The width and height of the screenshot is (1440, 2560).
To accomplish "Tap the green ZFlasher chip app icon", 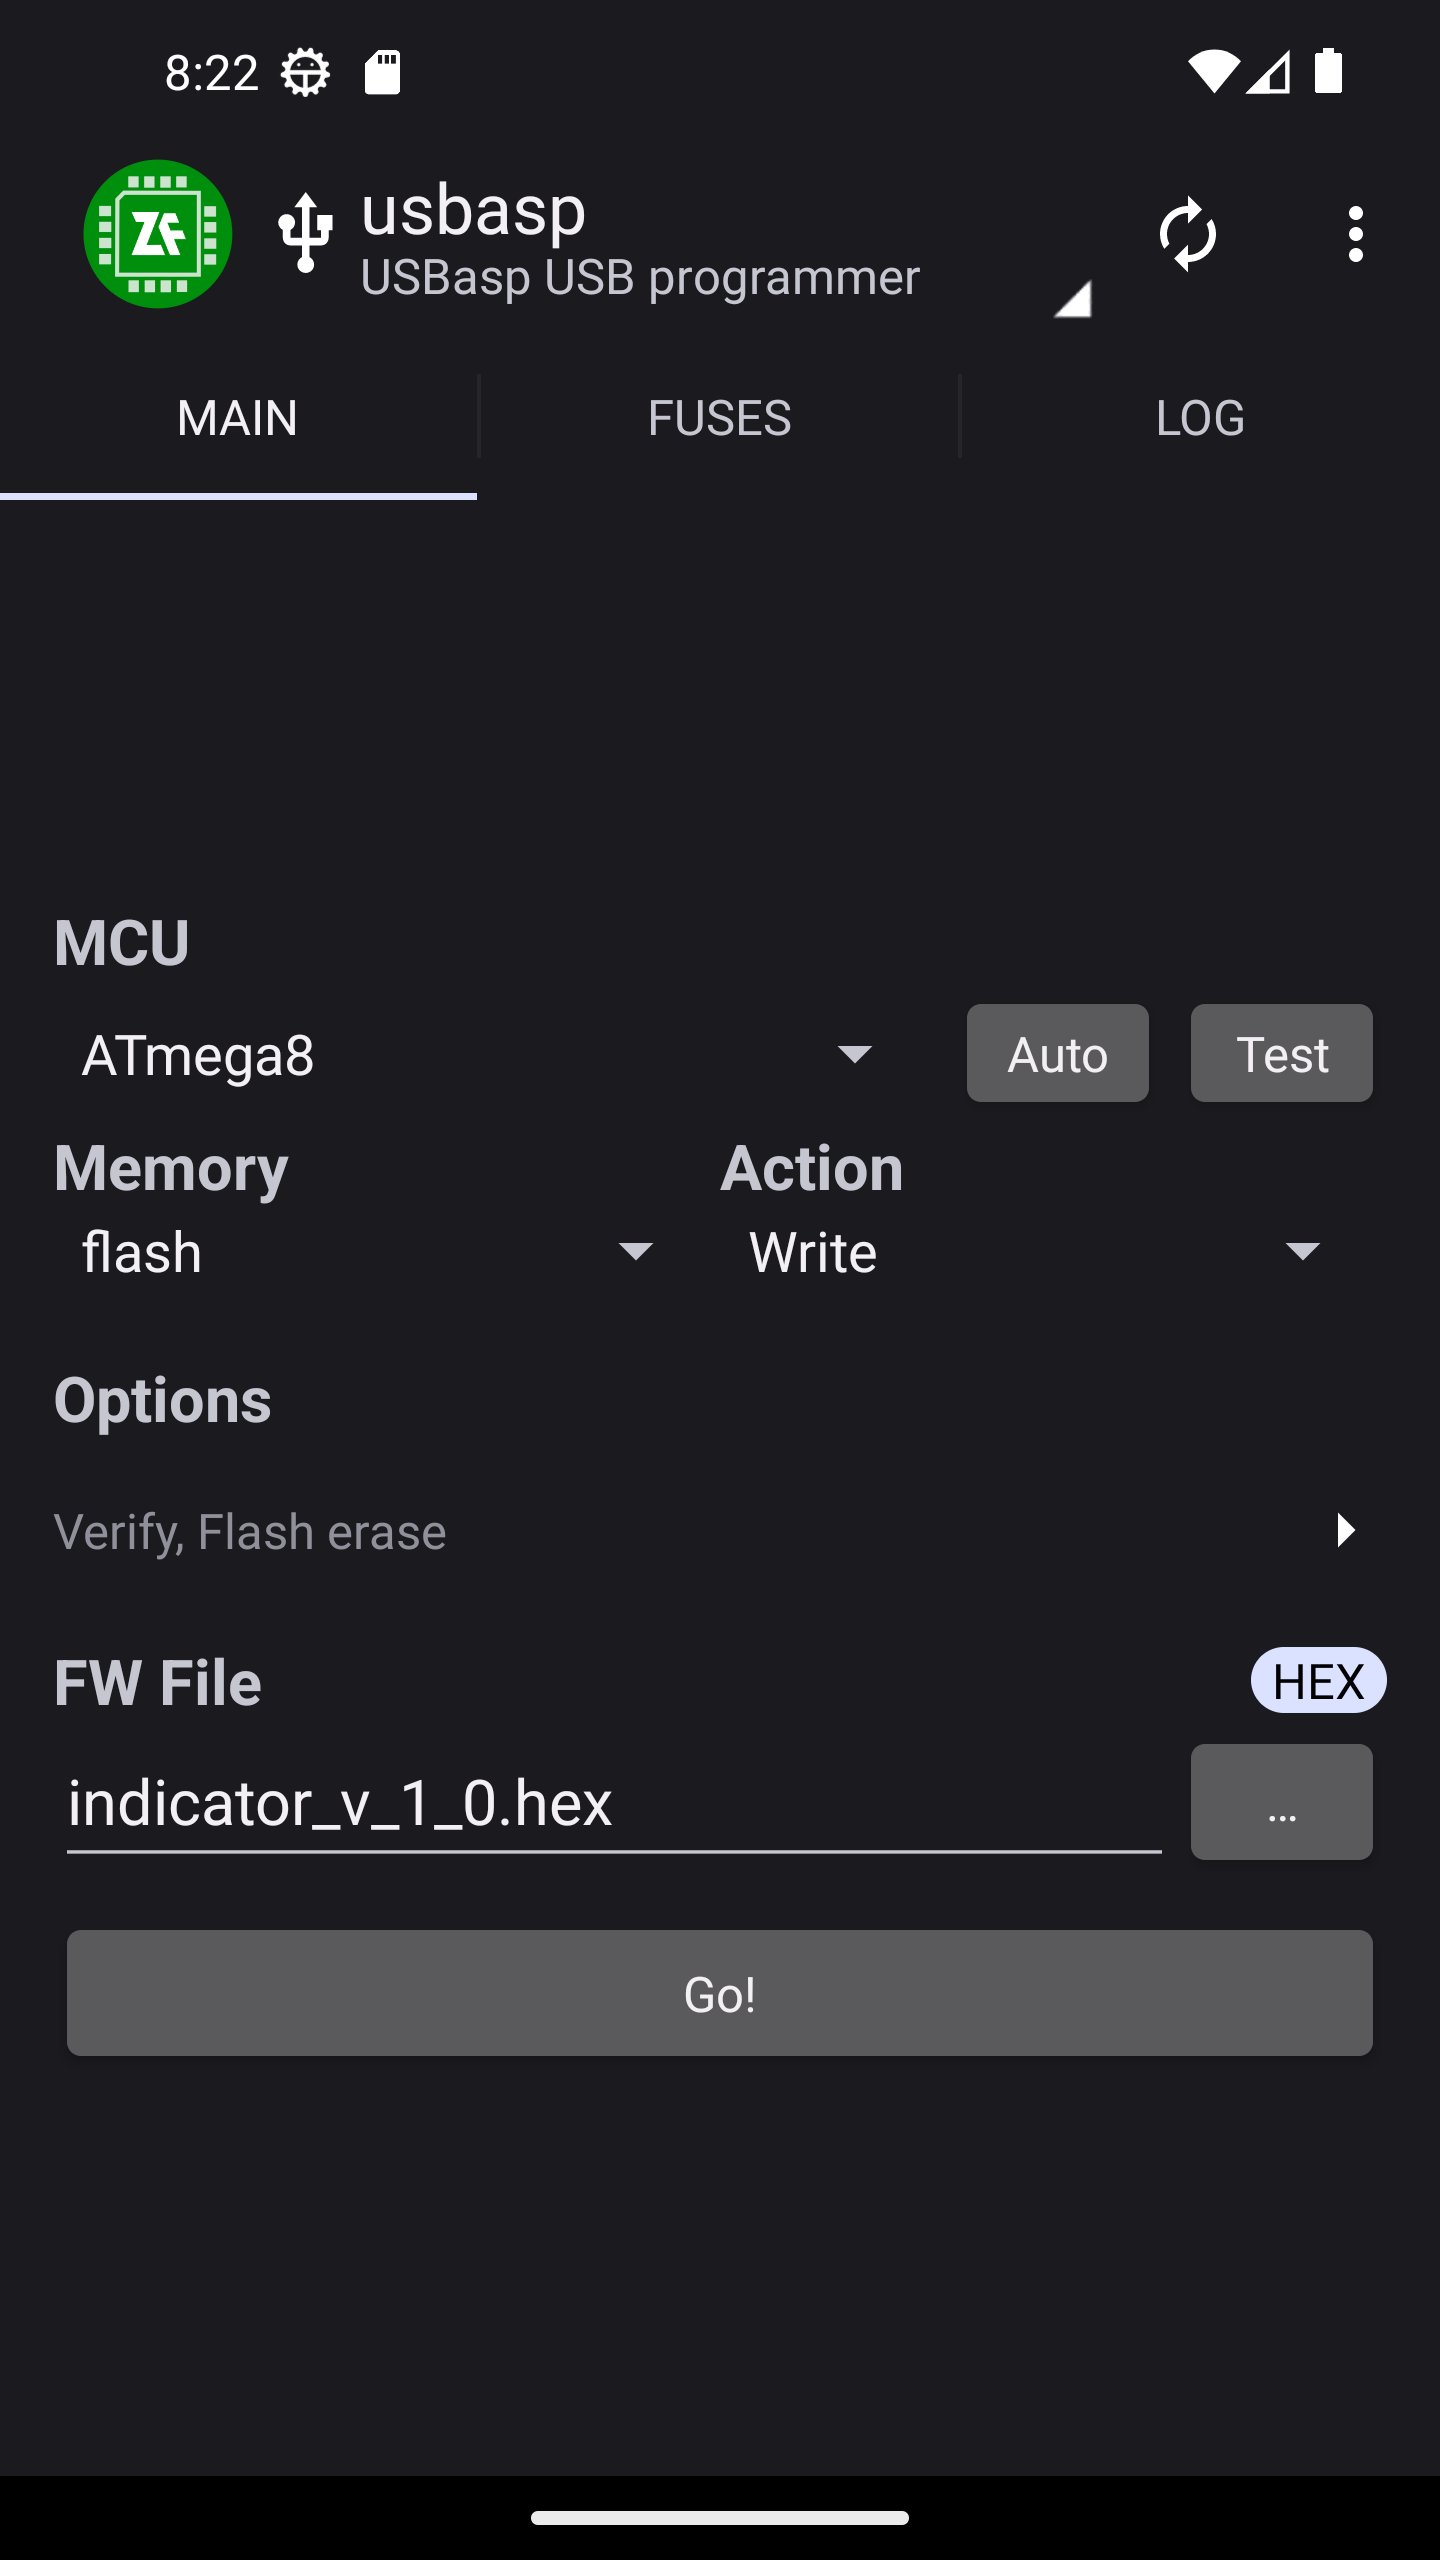I will click(158, 234).
